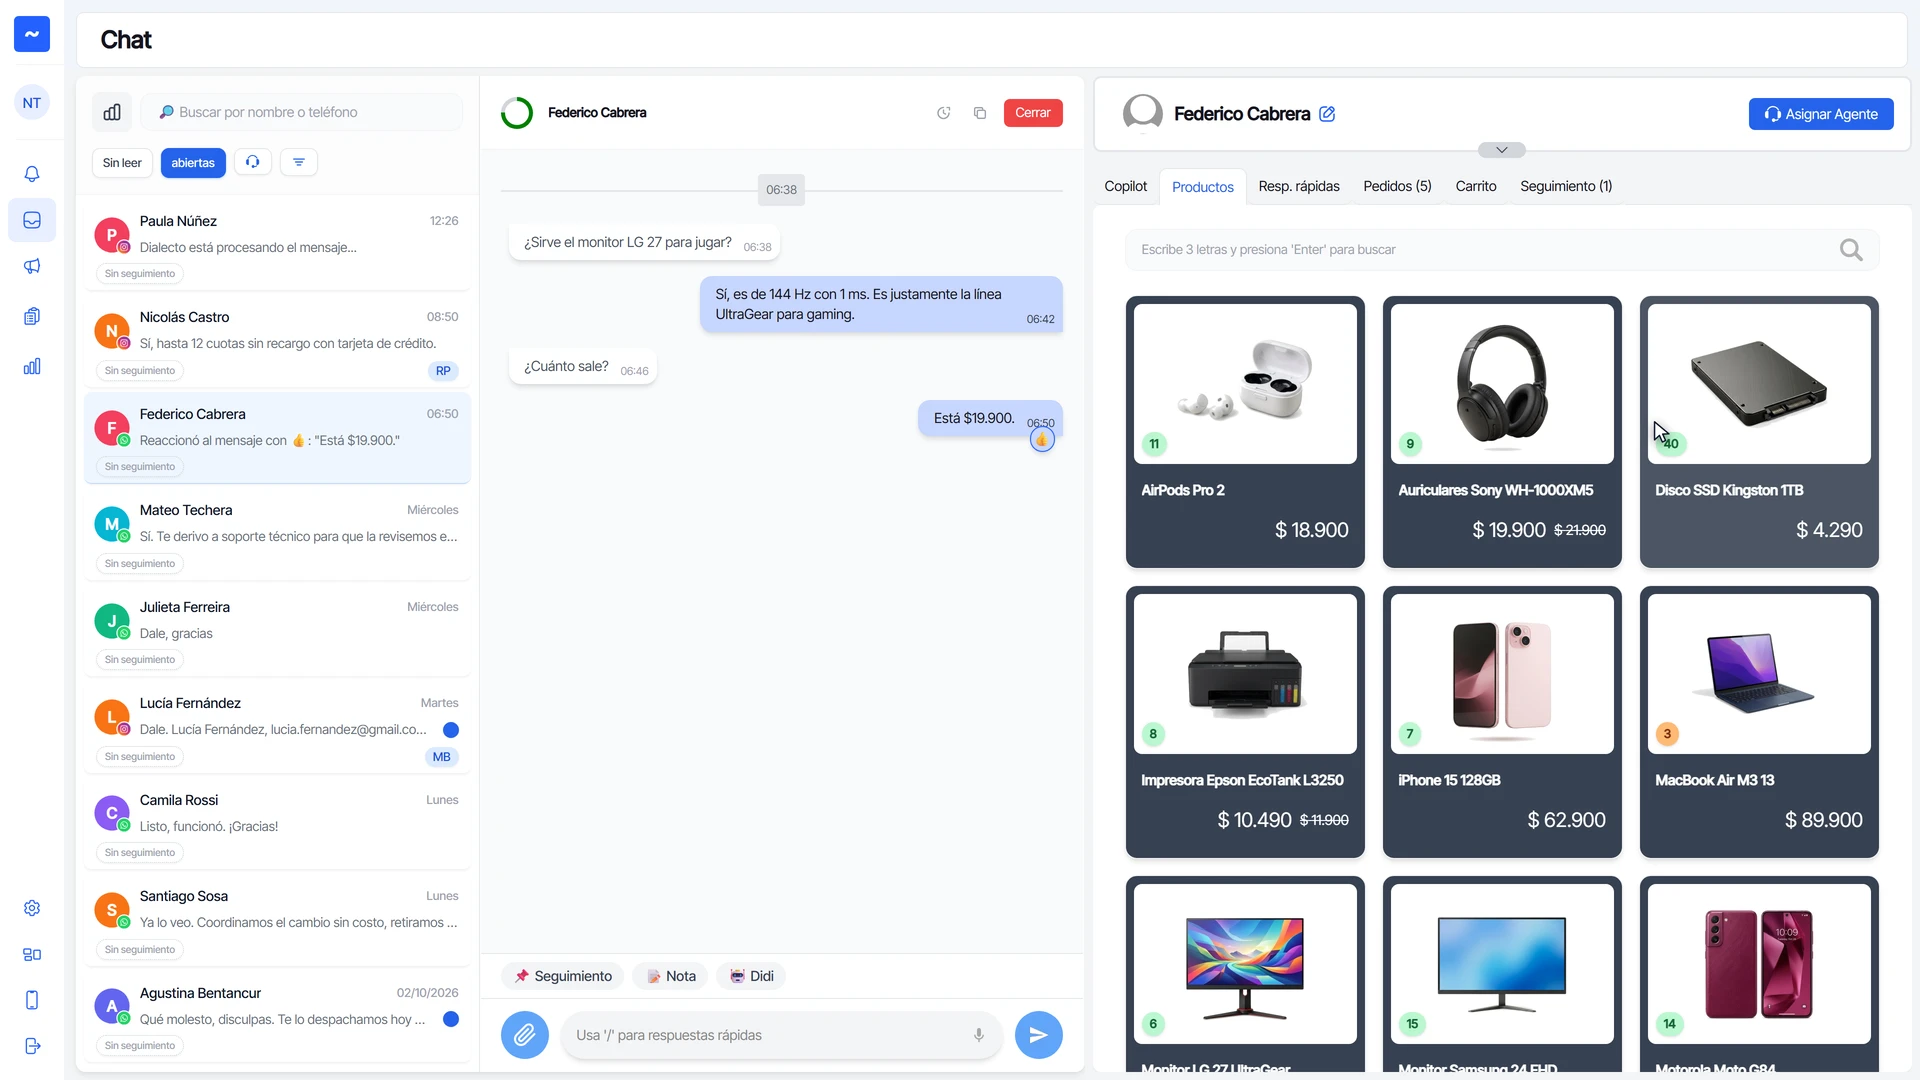Image resolution: width=1920 pixels, height=1080 pixels.
Task: Click the Nota button
Action: click(671, 976)
